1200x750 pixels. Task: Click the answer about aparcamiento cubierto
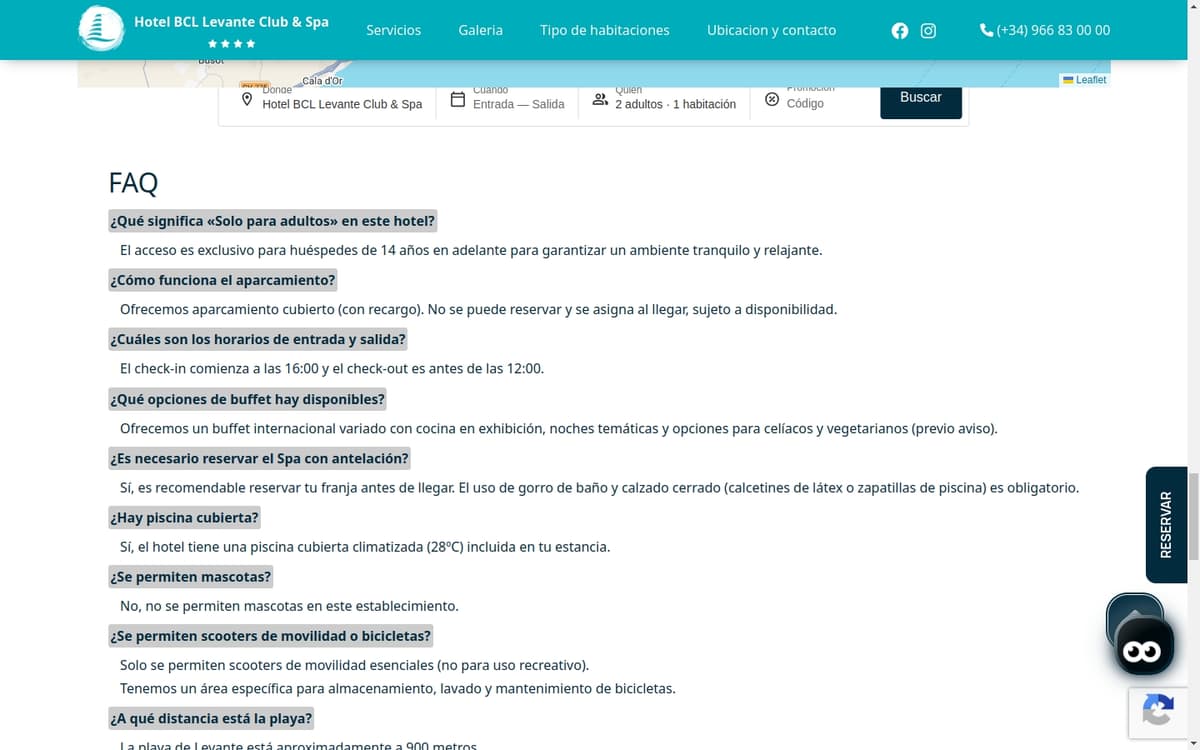click(478, 309)
